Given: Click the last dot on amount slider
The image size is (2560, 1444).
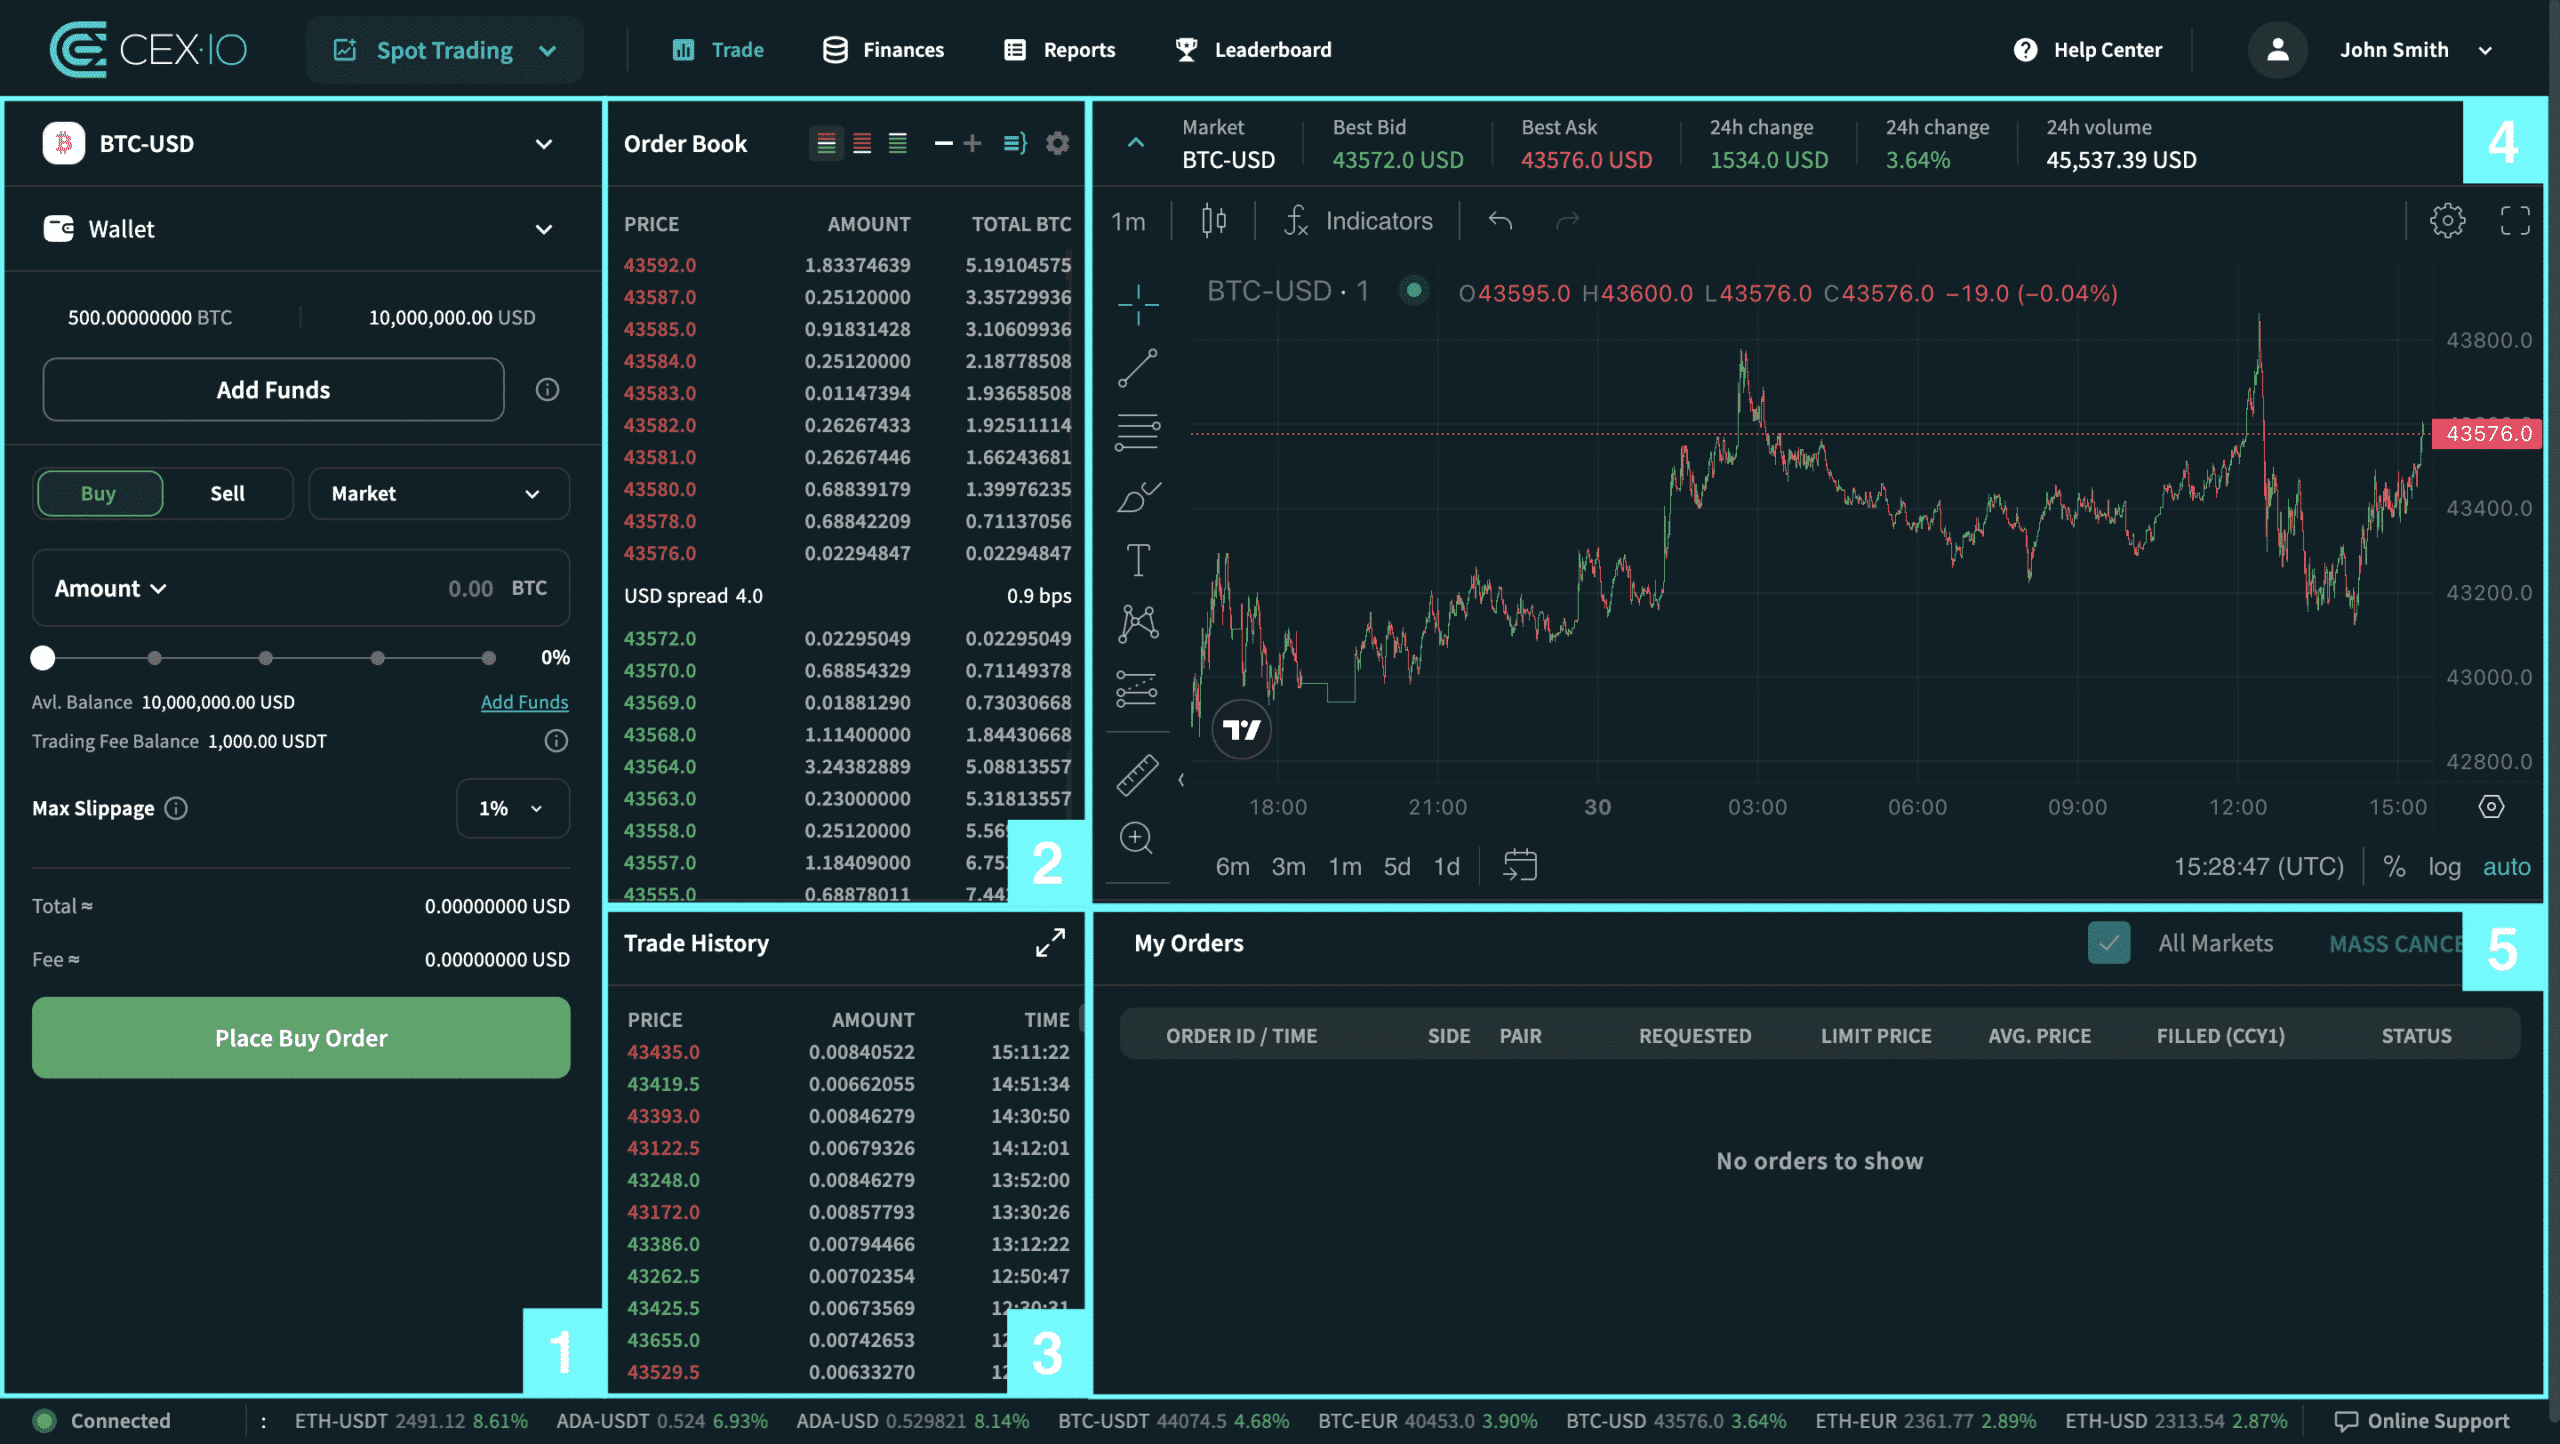Looking at the screenshot, I should click(488, 657).
